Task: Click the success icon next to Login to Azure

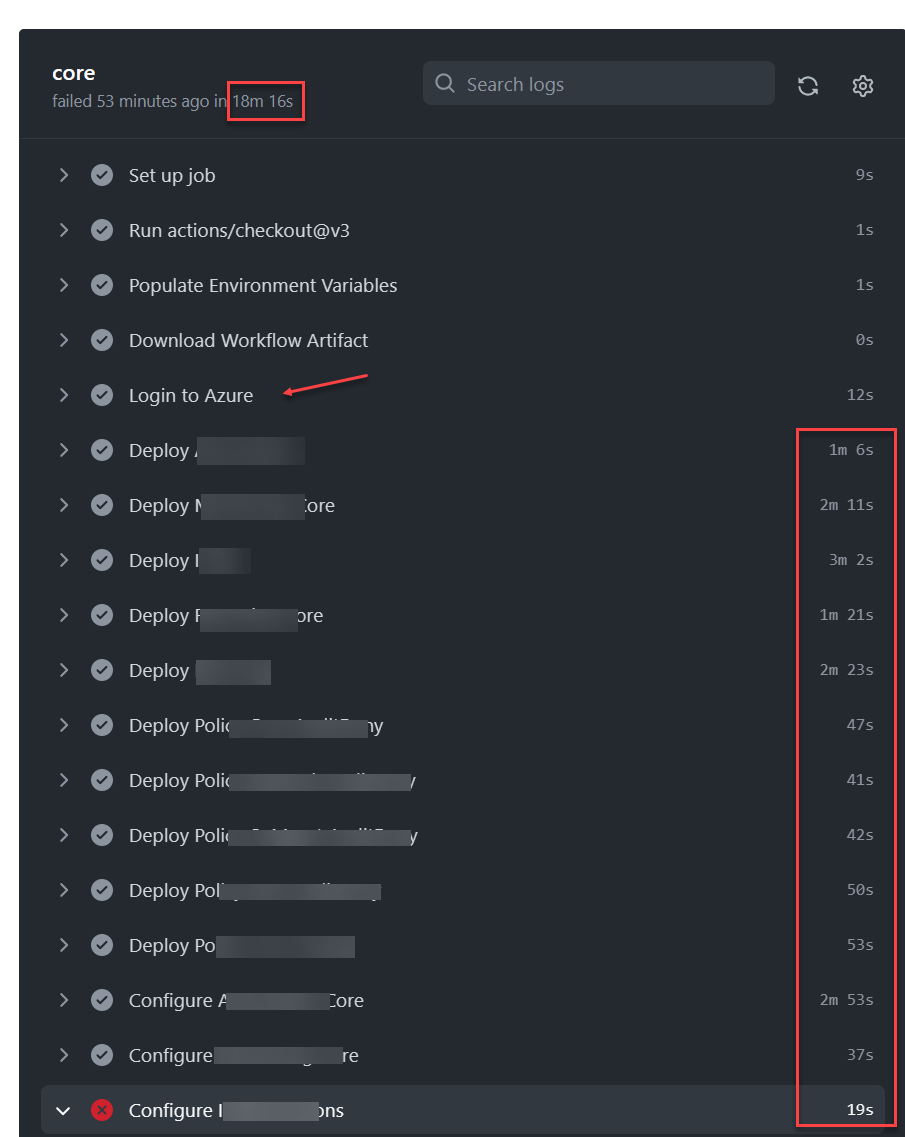Action: 101,394
